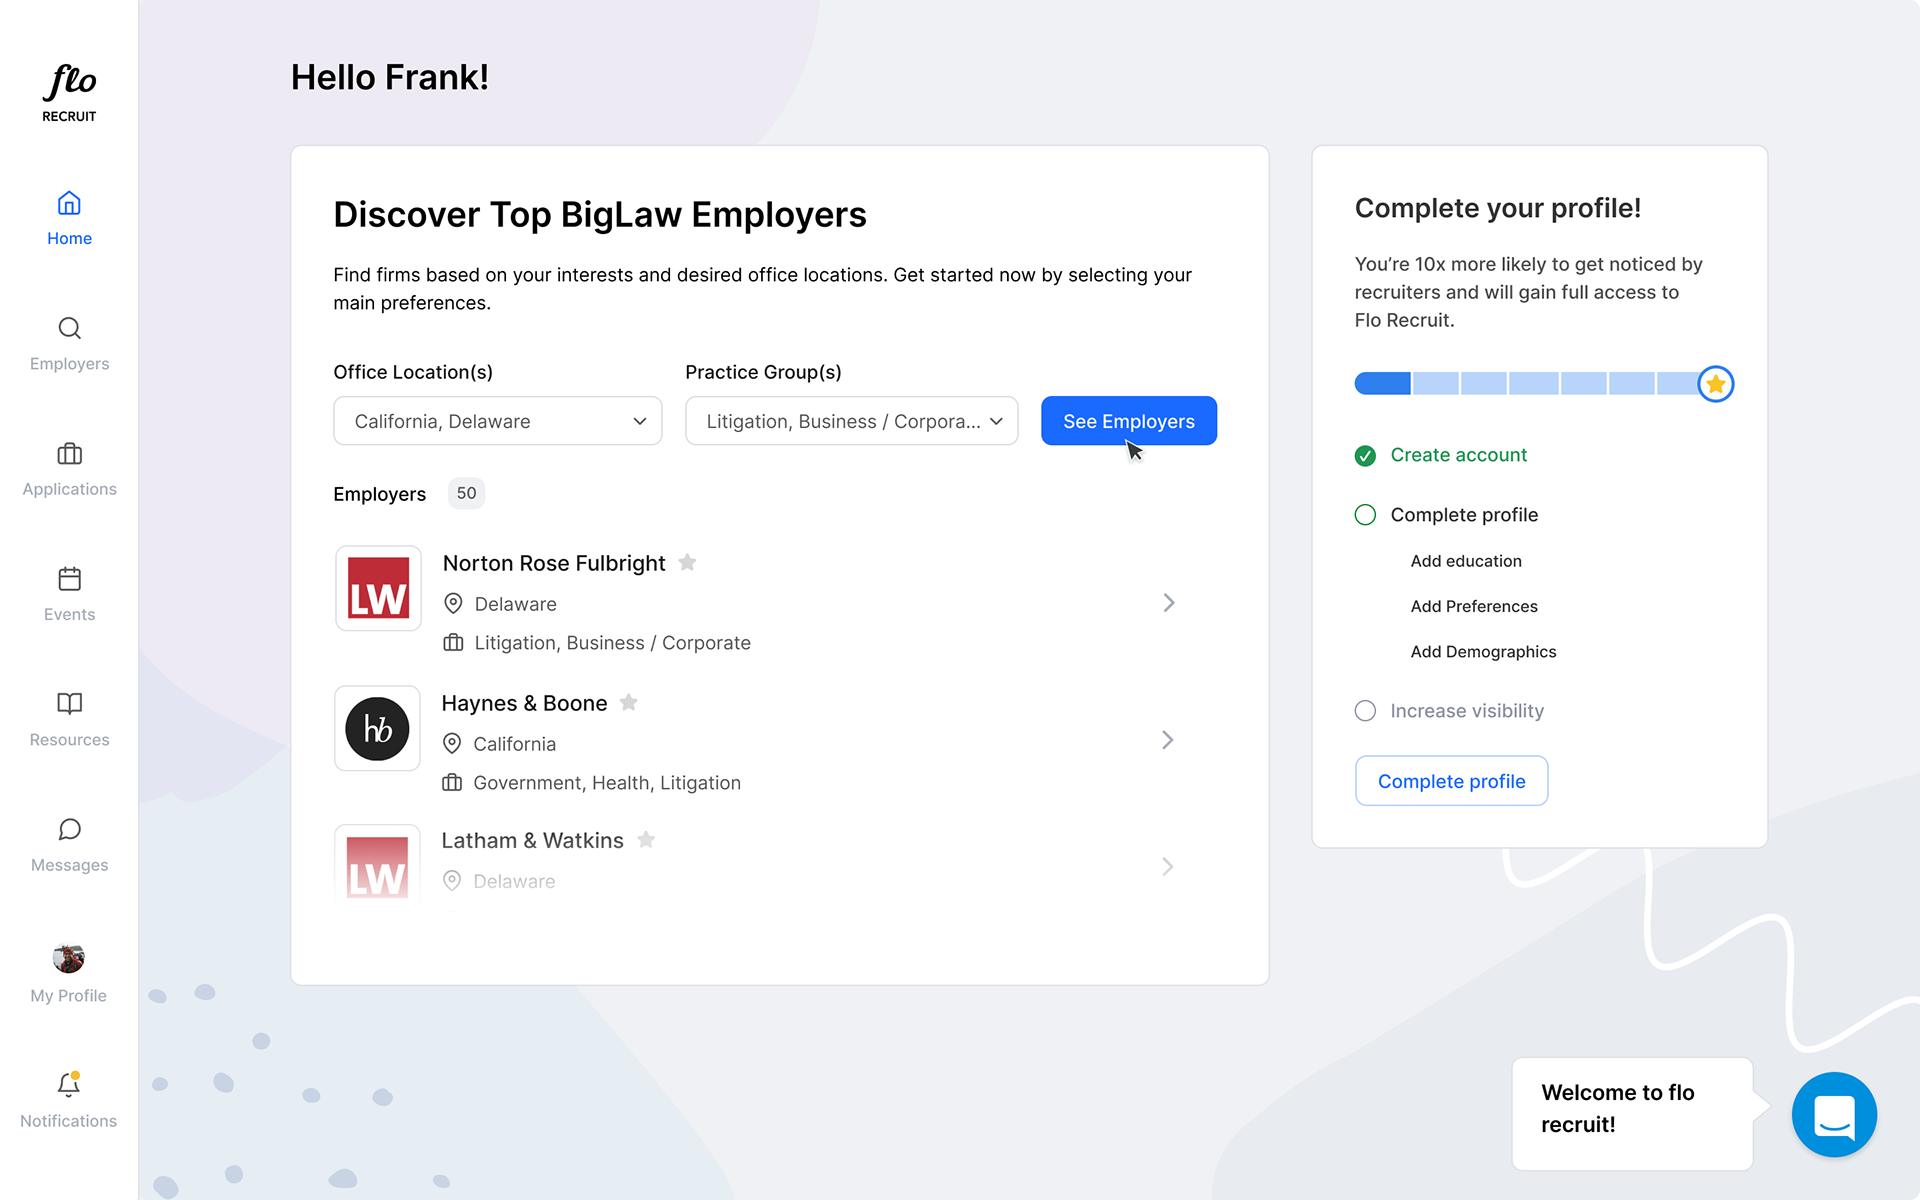Select the Complete profile circle
This screenshot has width=1920, height=1200.
1365,515
